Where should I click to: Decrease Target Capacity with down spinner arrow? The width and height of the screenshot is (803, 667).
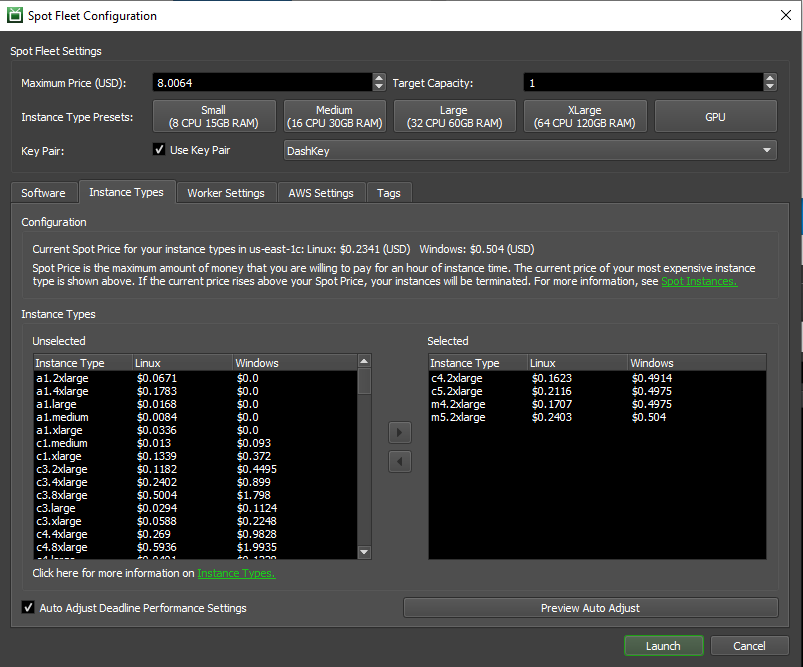tap(769, 87)
